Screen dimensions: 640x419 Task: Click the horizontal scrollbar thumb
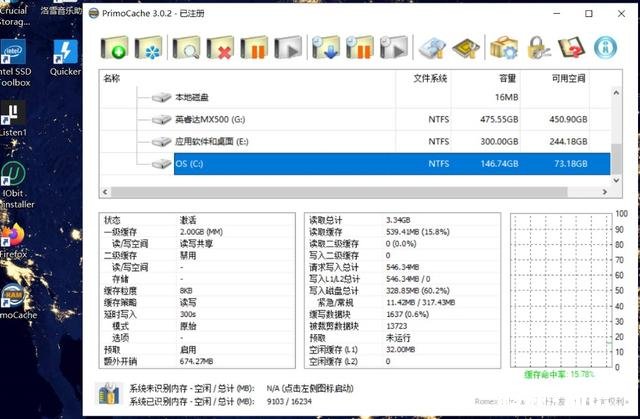pyautogui.click(x=339, y=192)
